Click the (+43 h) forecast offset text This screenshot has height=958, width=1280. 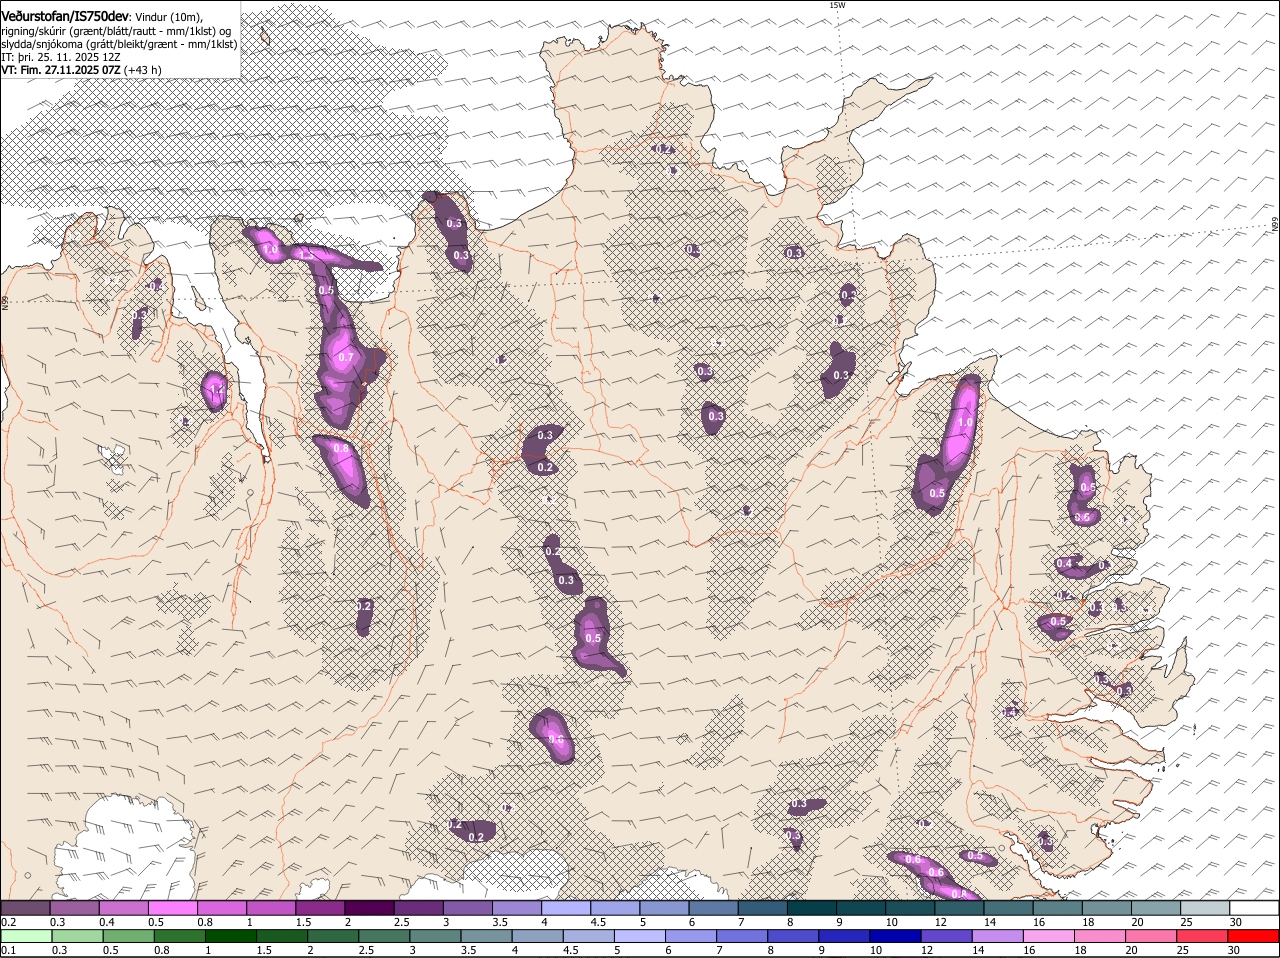(x=143, y=70)
